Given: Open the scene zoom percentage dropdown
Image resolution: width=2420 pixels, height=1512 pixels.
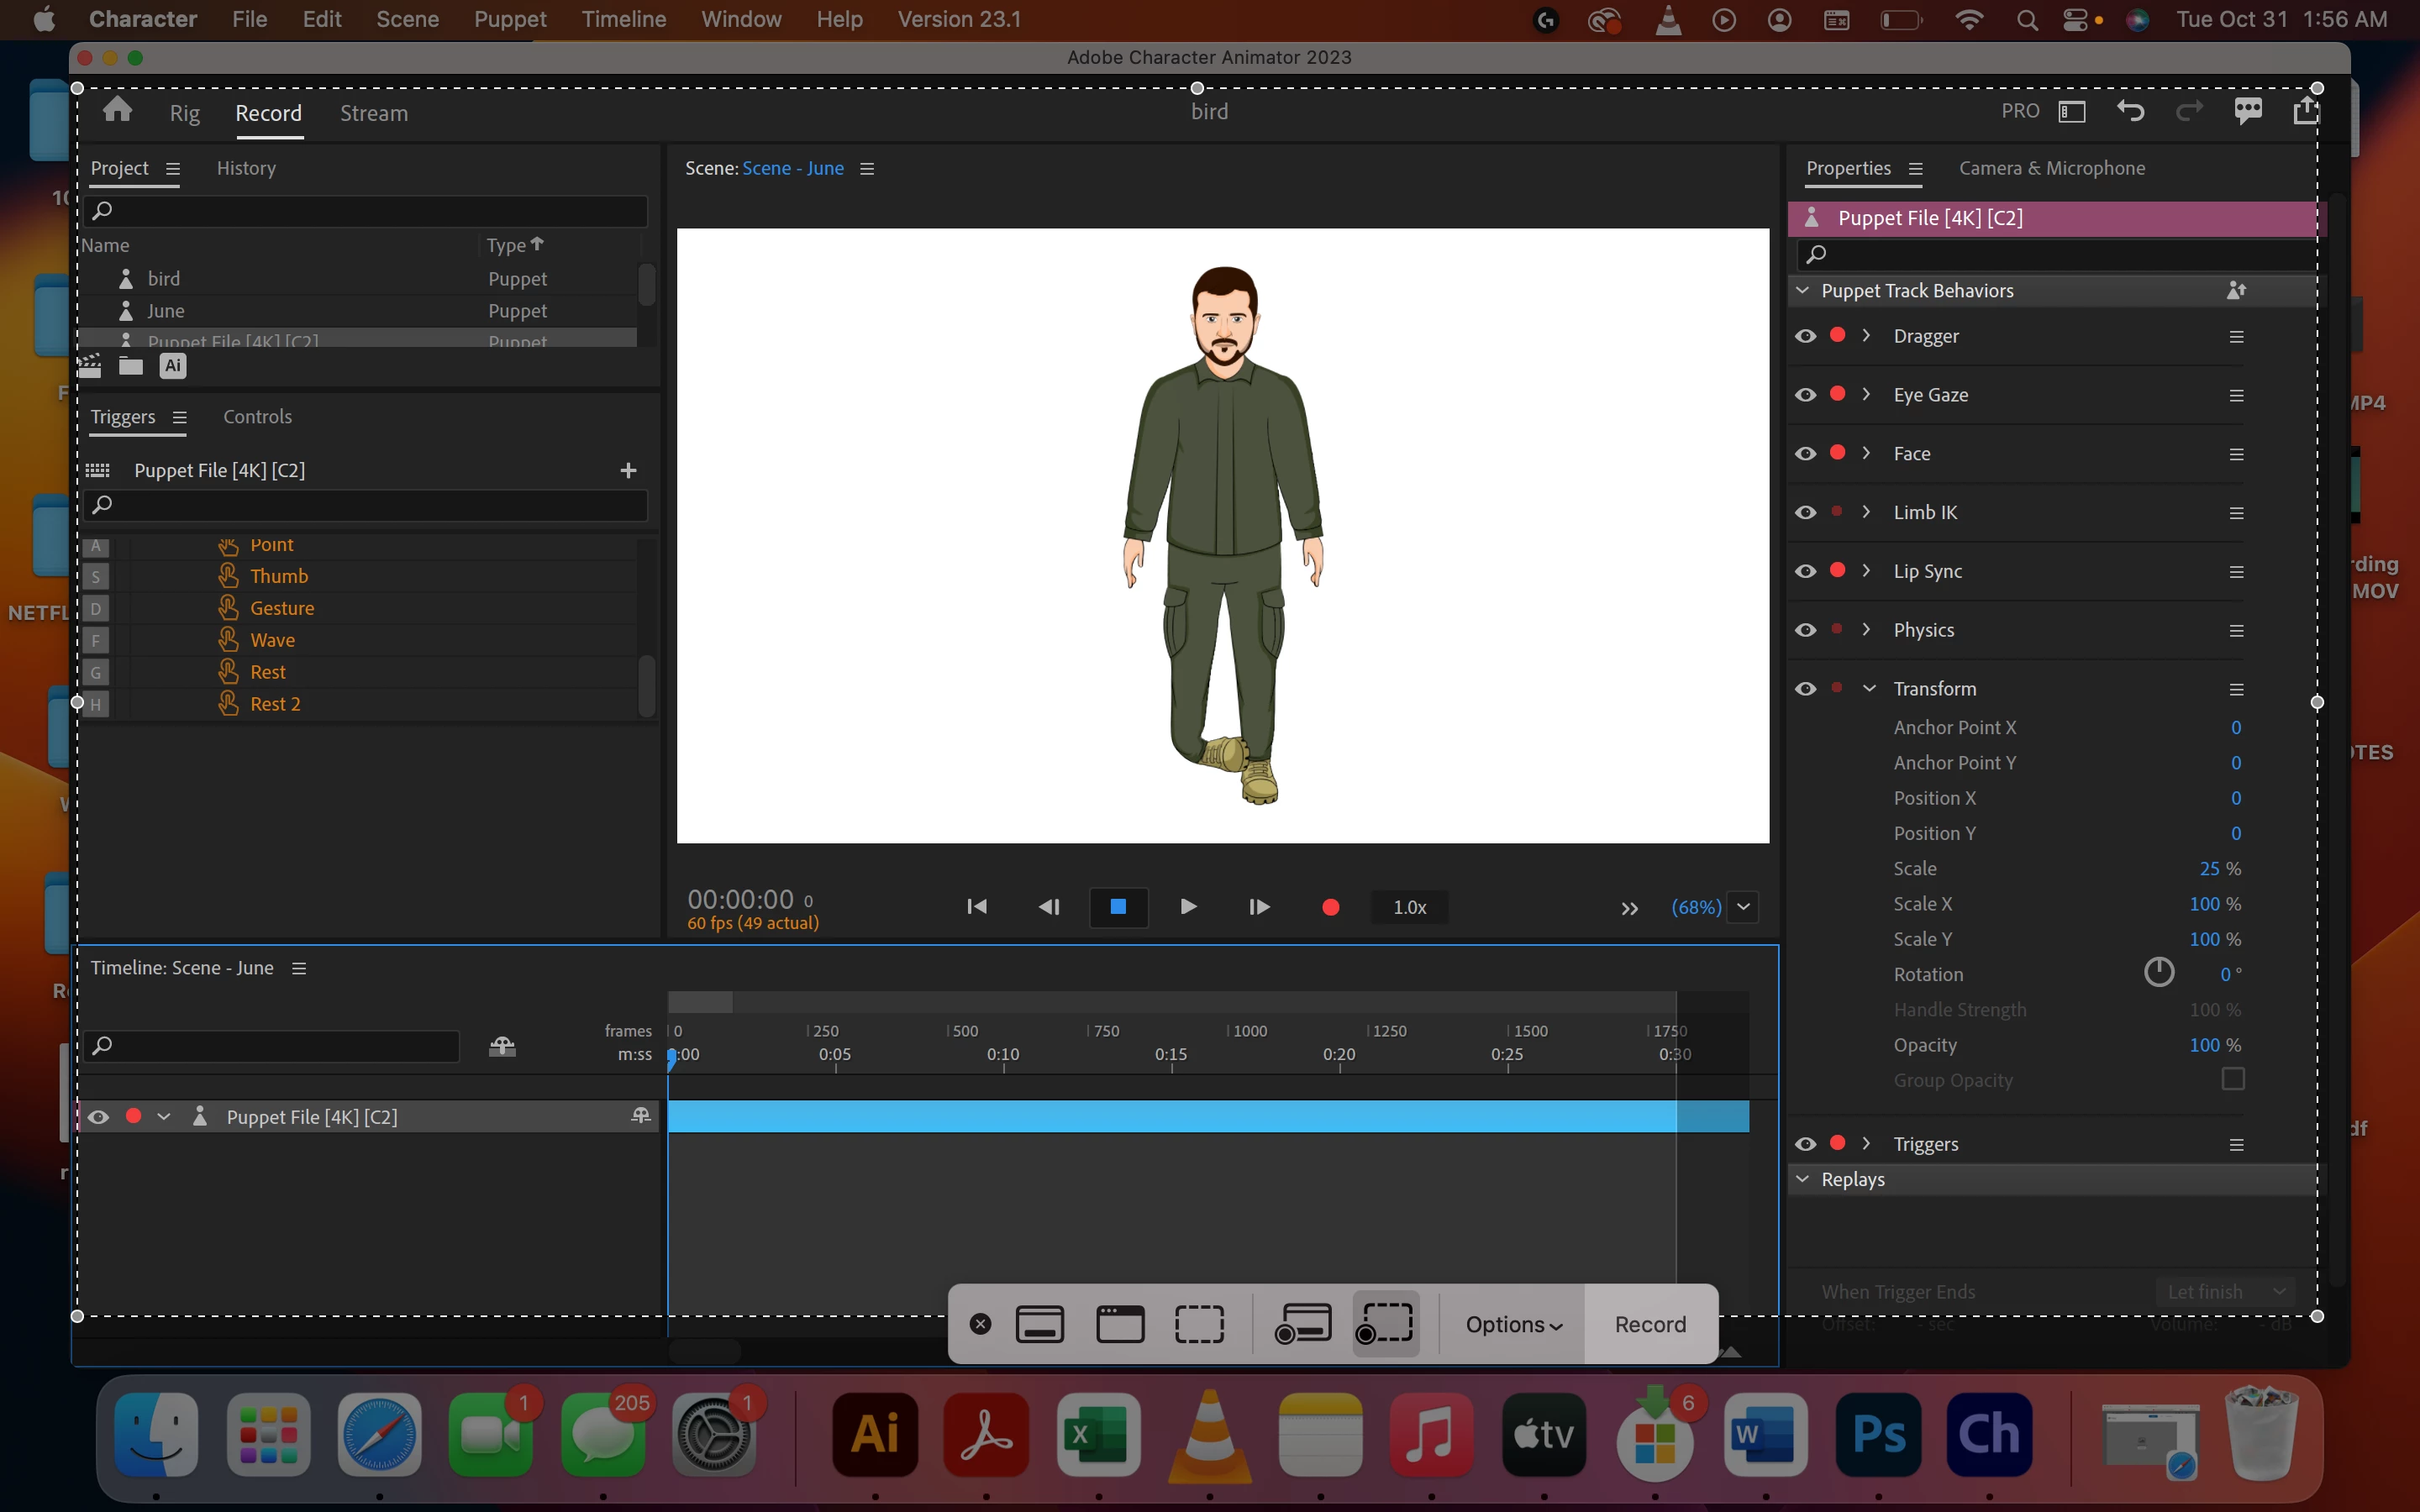Looking at the screenshot, I should click(x=1743, y=907).
